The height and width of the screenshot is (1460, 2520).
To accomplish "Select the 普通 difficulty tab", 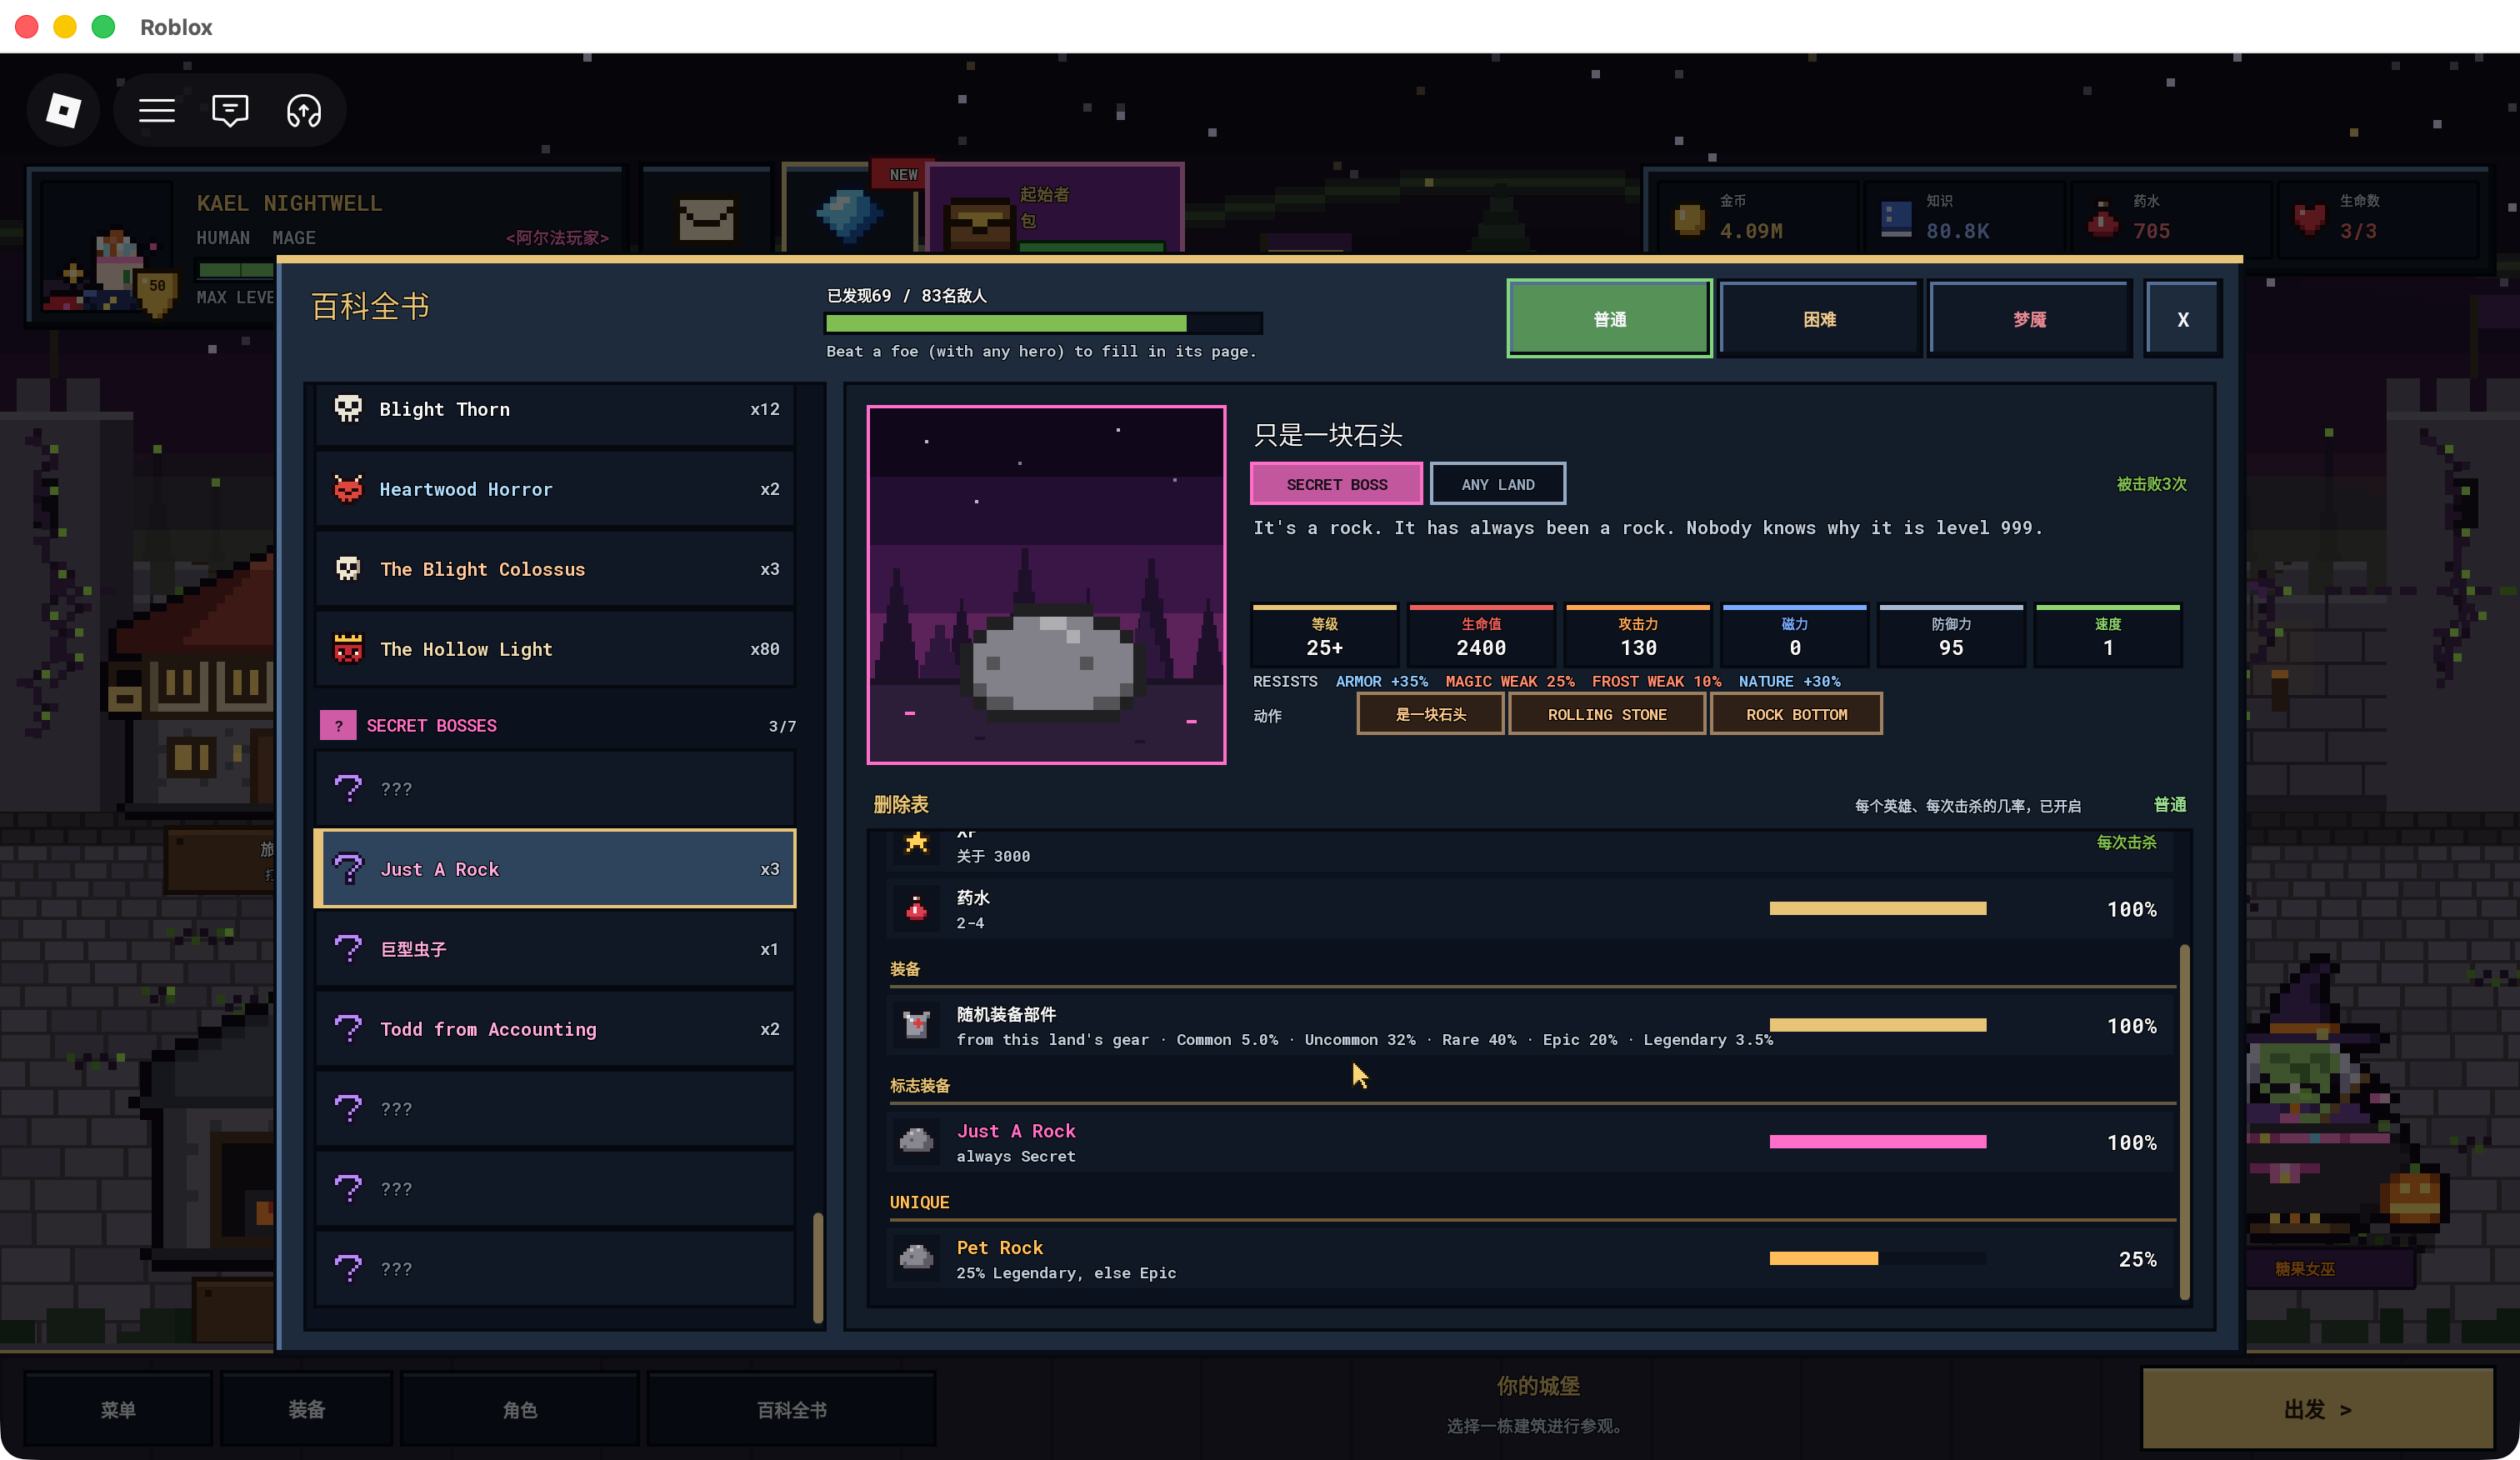I will coord(1609,319).
